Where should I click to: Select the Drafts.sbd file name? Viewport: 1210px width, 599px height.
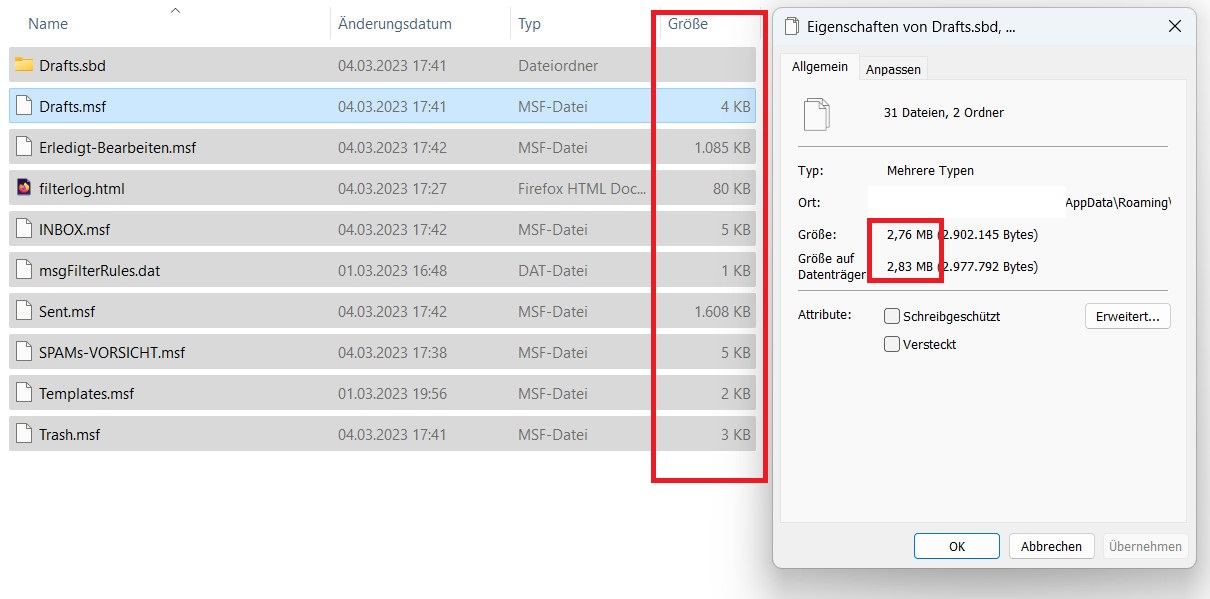pyautogui.click(x=72, y=65)
